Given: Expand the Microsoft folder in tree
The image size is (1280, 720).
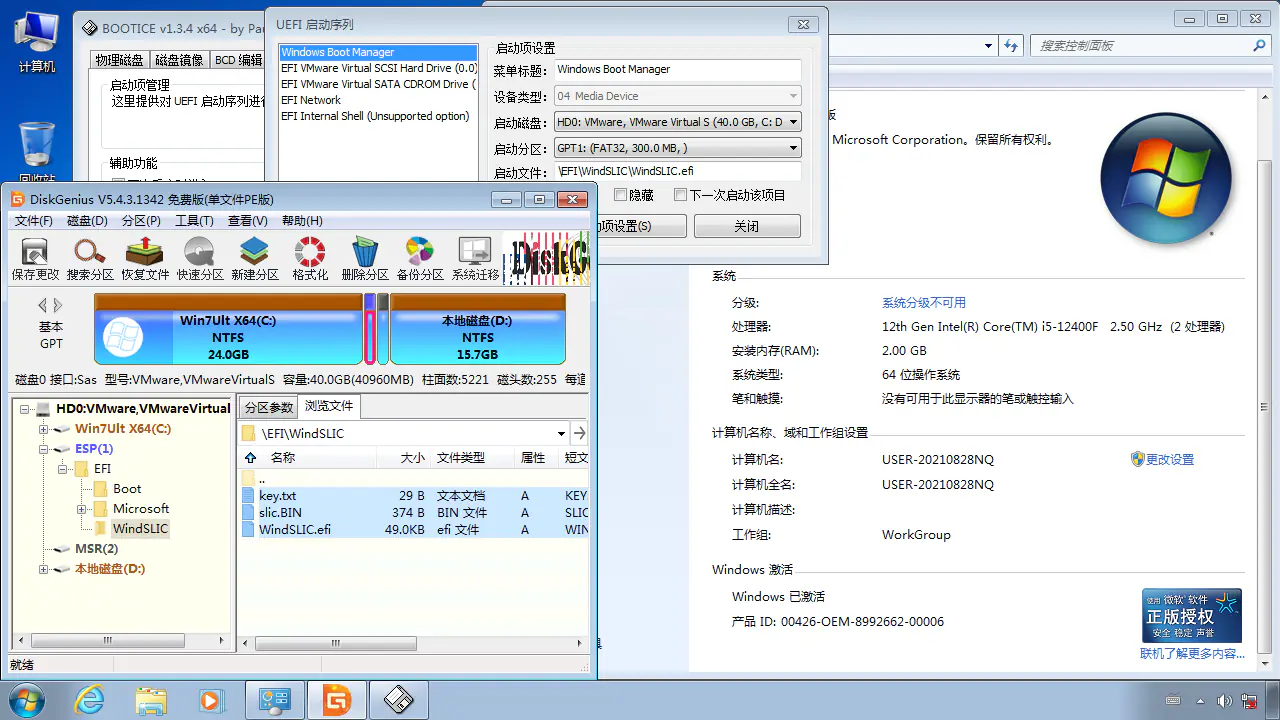Looking at the screenshot, I should (83, 509).
